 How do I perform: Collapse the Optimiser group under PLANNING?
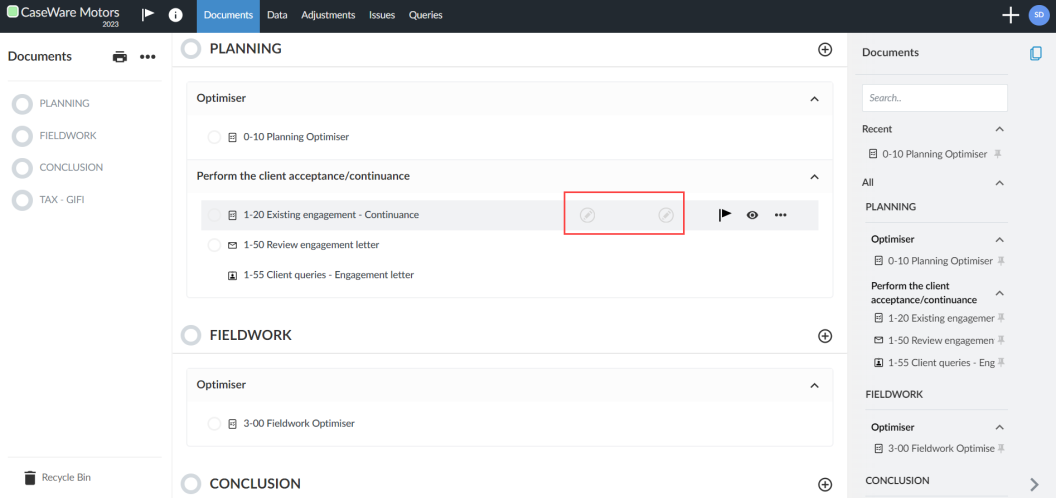[x=814, y=99]
